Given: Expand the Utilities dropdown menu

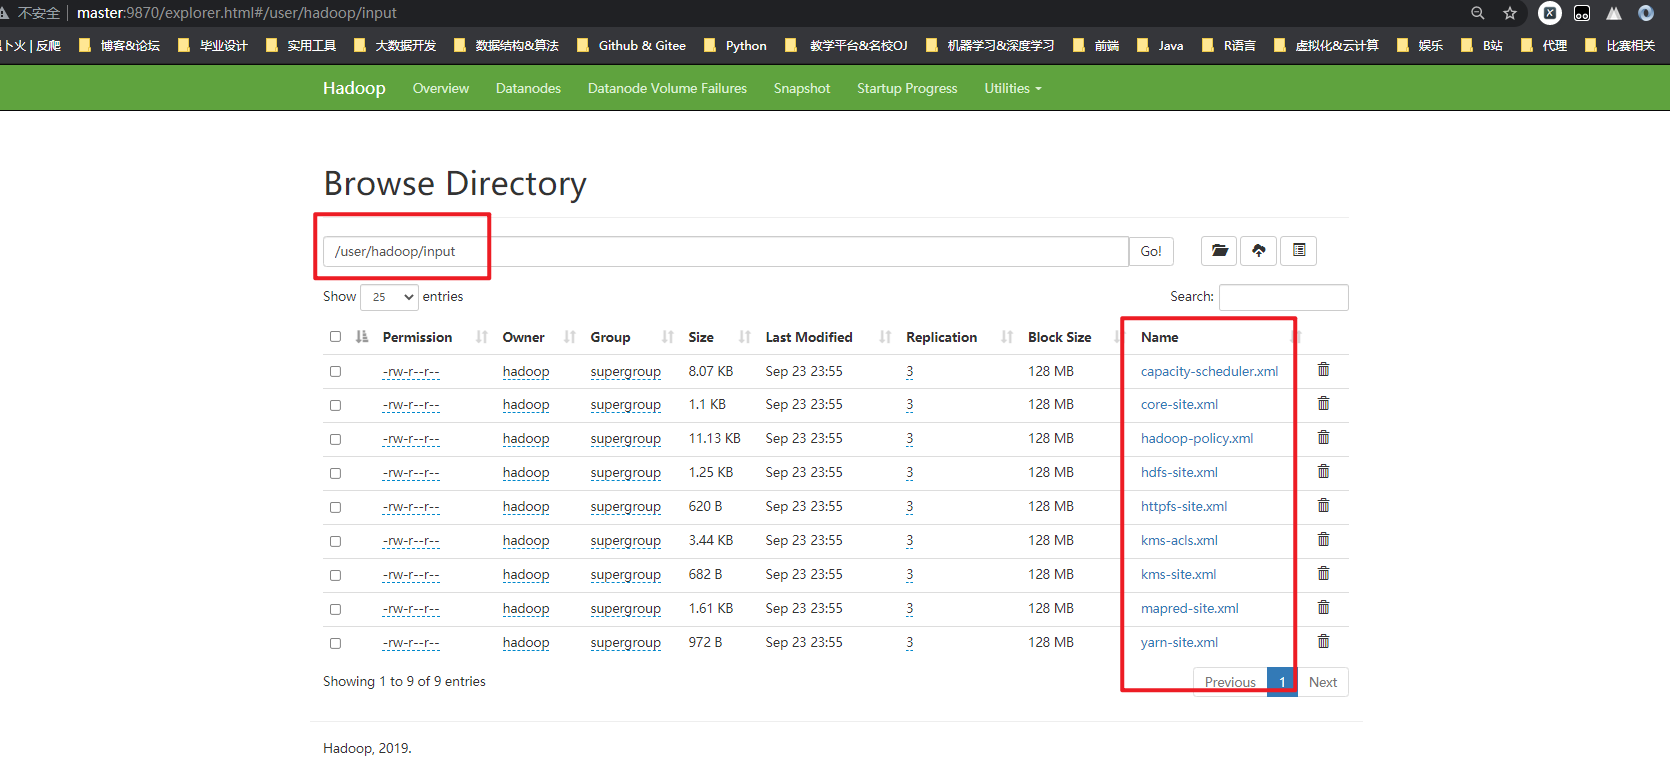Looking at the screenshot, I should [x=1012, y=88].
